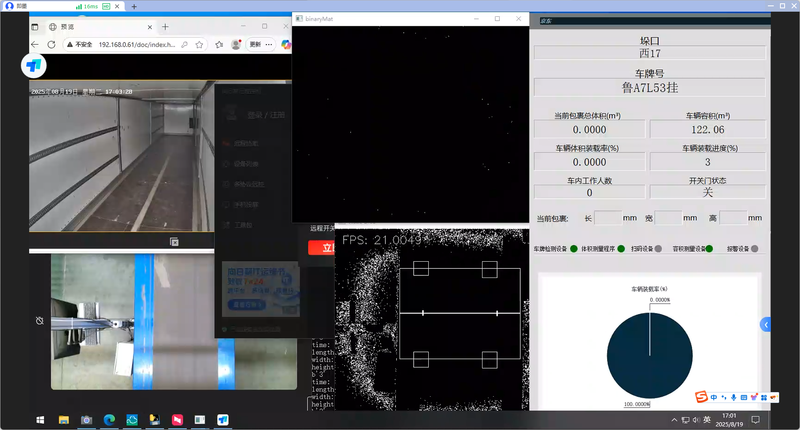Image resolution: width=800 pixels, height=430 pixels.
Task: Click the 更新 update button in browser
Action: tap(255, 44)
